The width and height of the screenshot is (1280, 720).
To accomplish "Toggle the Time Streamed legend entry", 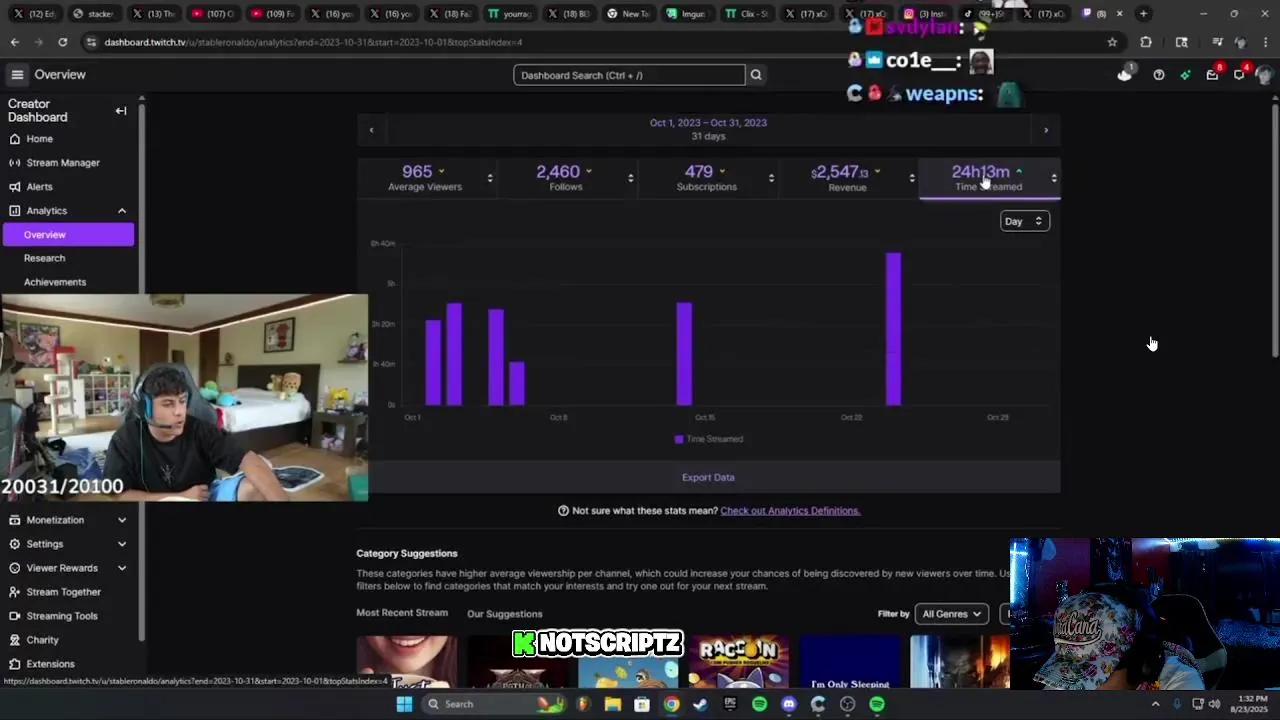I will tap(708, 439).
